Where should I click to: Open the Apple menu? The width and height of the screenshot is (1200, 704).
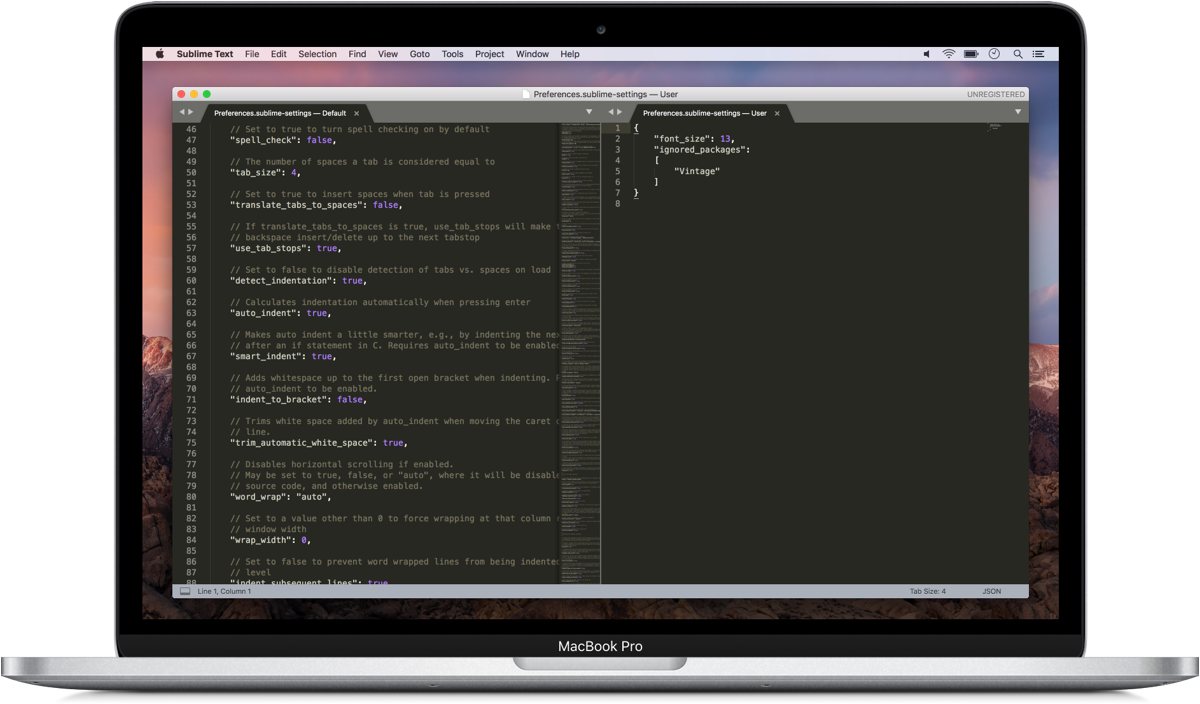159,54
